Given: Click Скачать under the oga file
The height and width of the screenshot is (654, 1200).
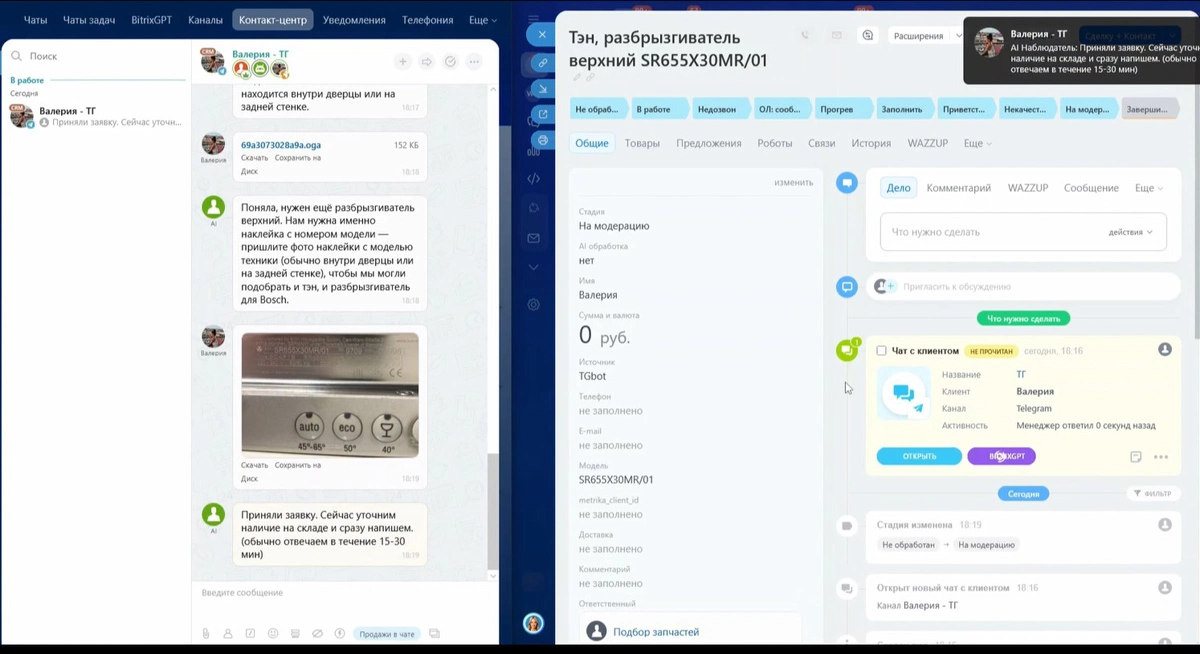Looking at the screenshot, I should pos(254,158).
